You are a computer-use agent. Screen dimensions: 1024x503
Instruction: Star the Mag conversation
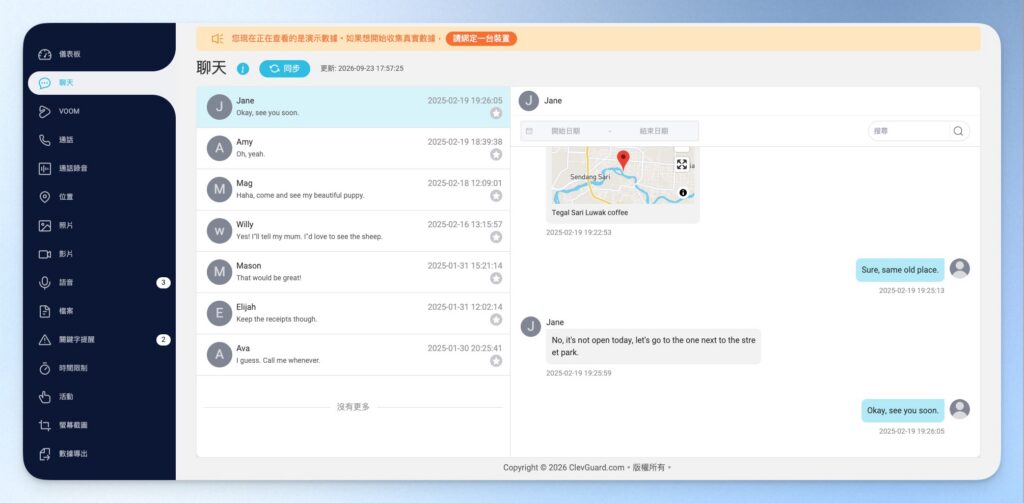click(x=496, y=196)
